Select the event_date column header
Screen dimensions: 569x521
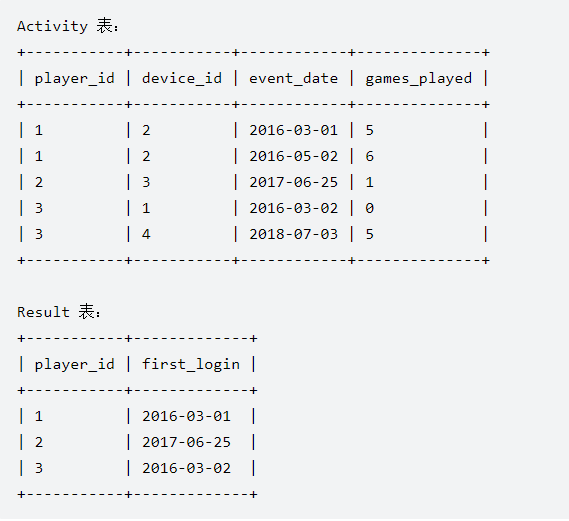294,78
